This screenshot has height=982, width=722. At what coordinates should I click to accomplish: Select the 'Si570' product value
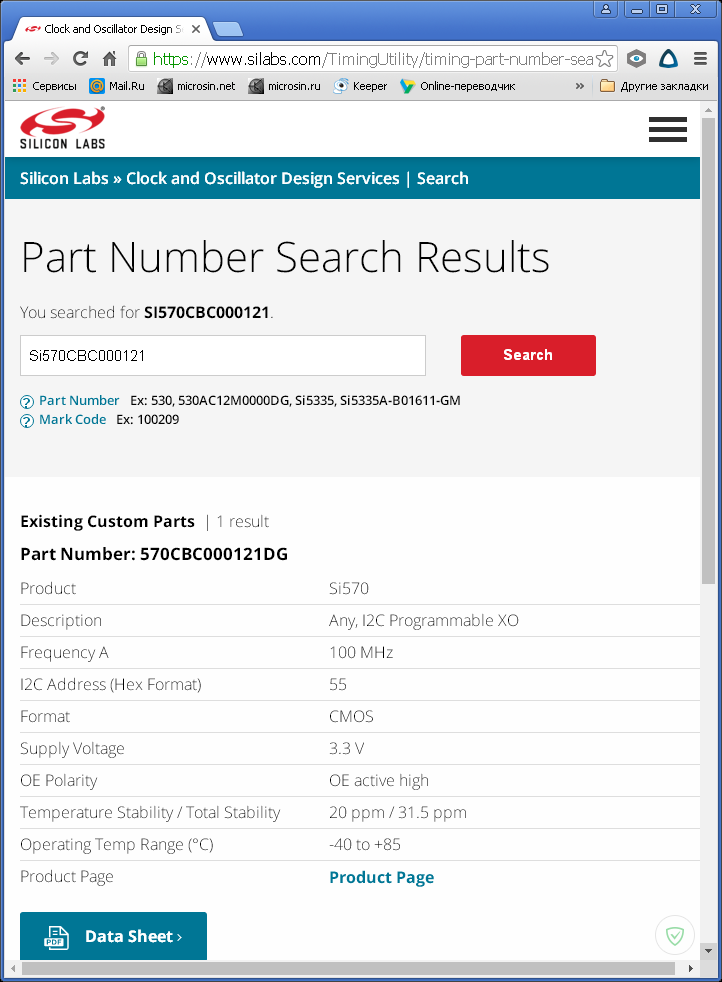click(349, 589)
